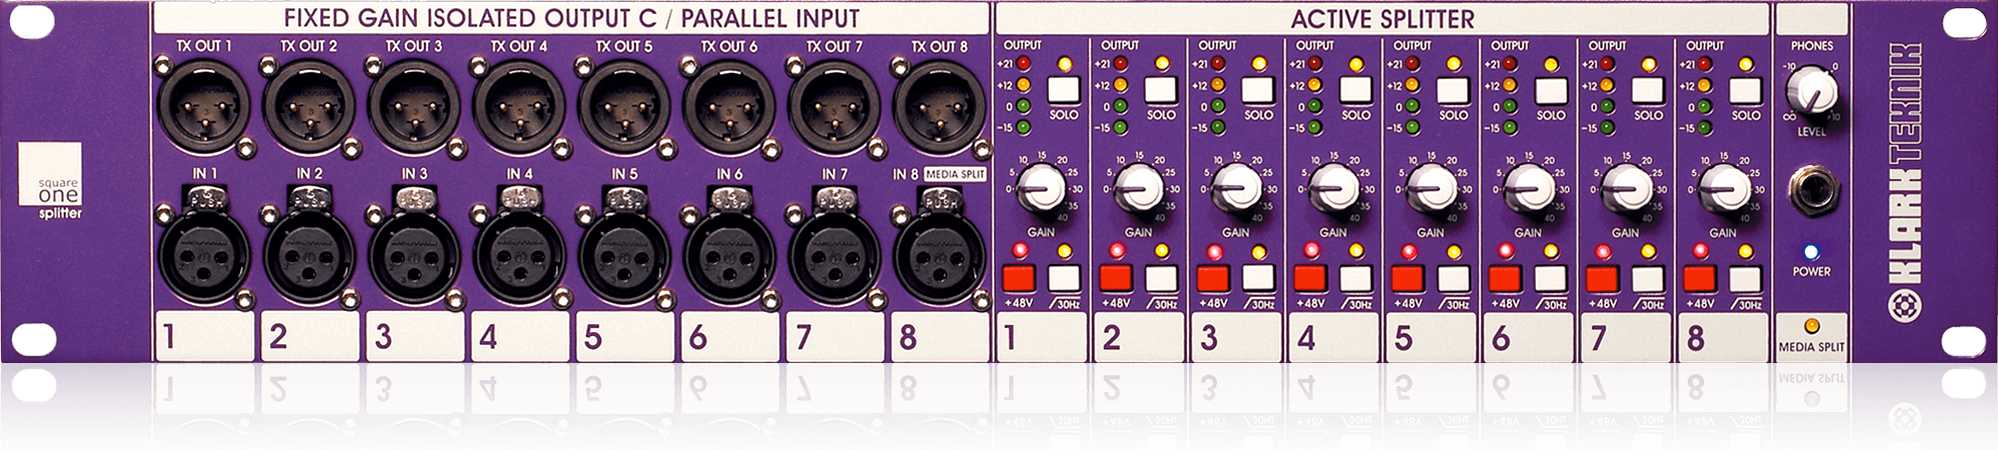Toggle the red +48V button on channel 4
Viewport: 1998px width, 456px height.
(x=1311, y=278)
